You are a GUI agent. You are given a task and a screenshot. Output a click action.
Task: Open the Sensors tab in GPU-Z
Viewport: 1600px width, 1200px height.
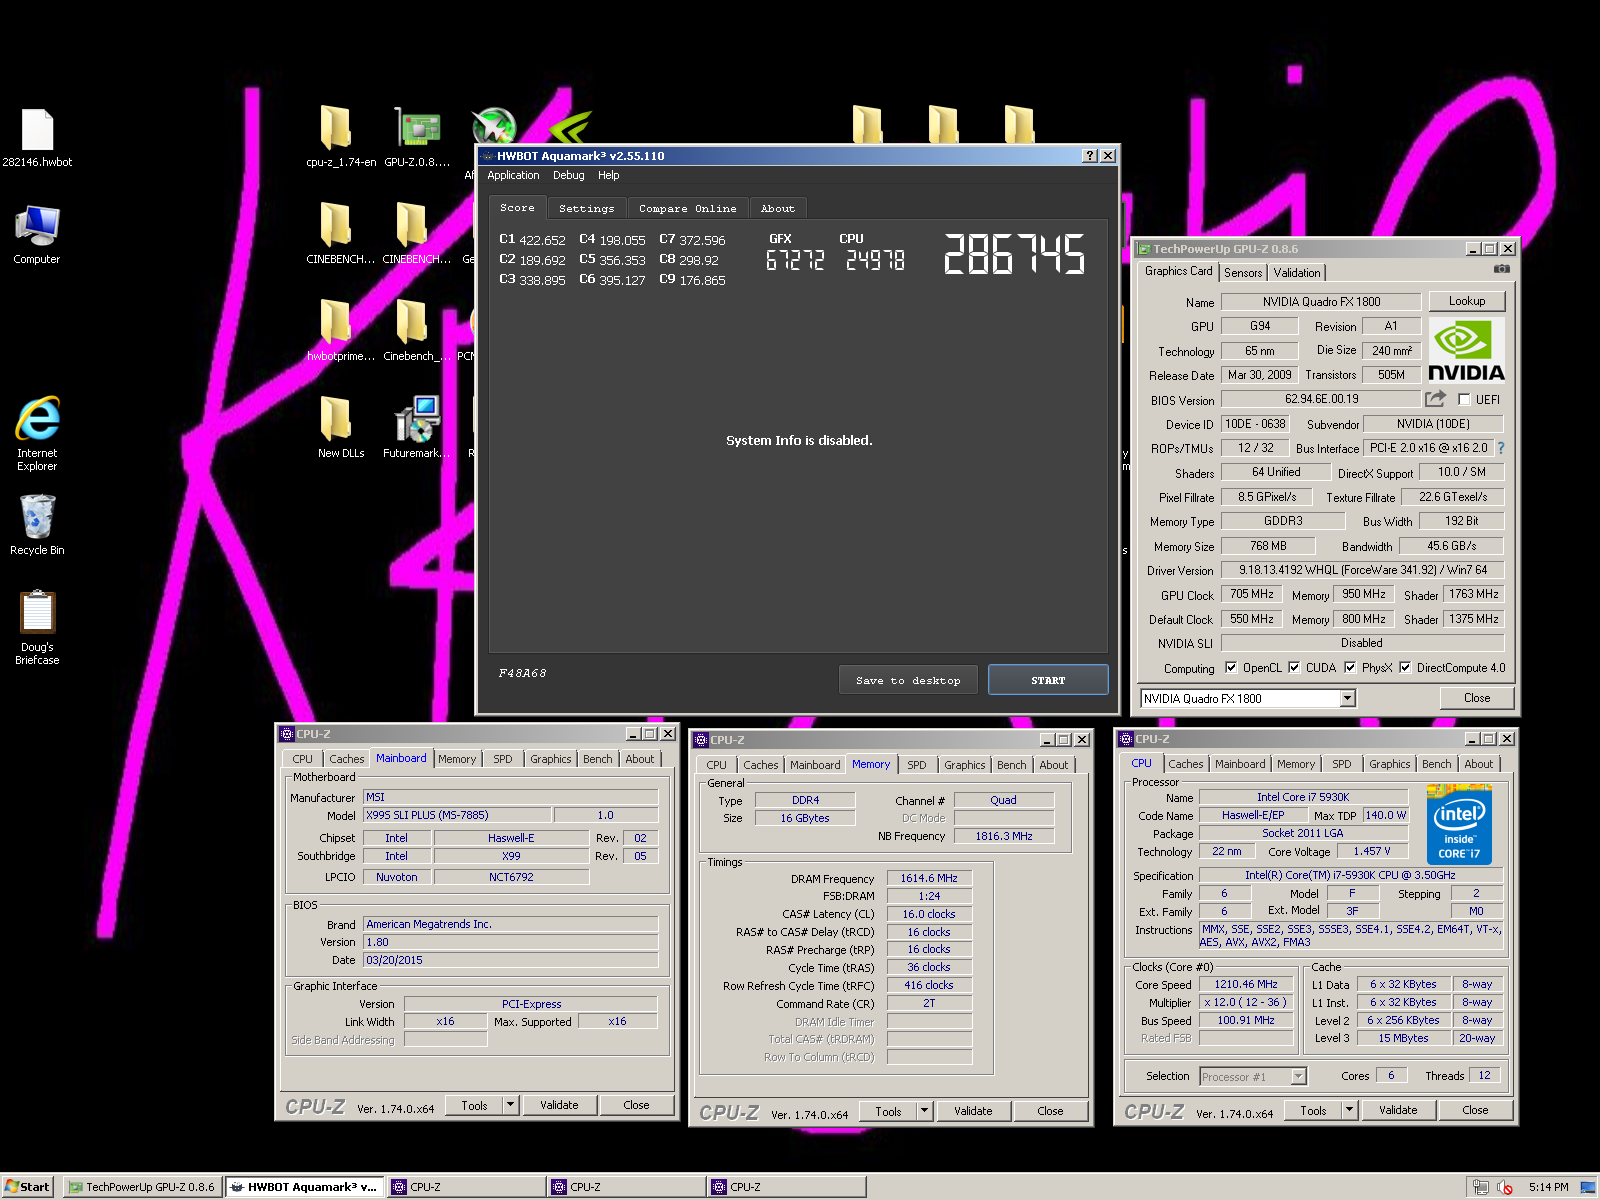[1243, 272]
